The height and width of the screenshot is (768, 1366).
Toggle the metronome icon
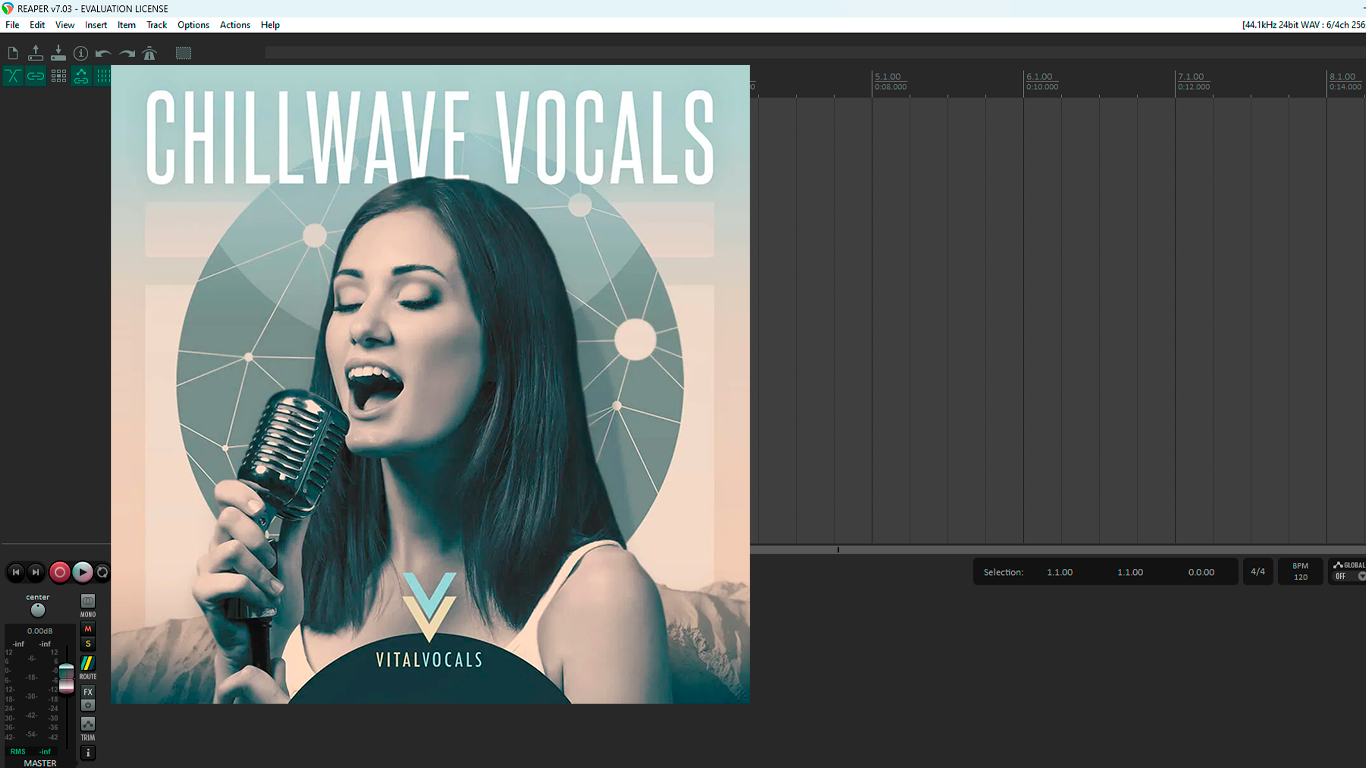coord(149,53)
